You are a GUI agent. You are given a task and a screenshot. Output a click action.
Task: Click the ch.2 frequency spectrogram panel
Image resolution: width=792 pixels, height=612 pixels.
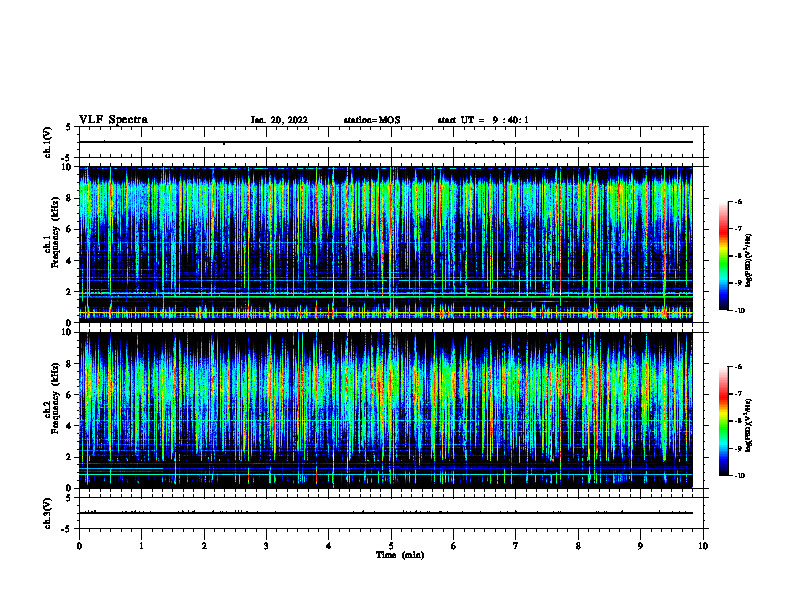click(386, 410)
